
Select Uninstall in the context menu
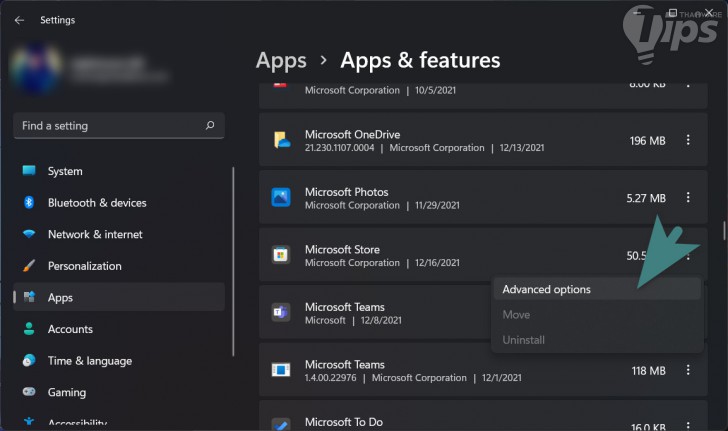pyautogui.click(x=597, y=340)
